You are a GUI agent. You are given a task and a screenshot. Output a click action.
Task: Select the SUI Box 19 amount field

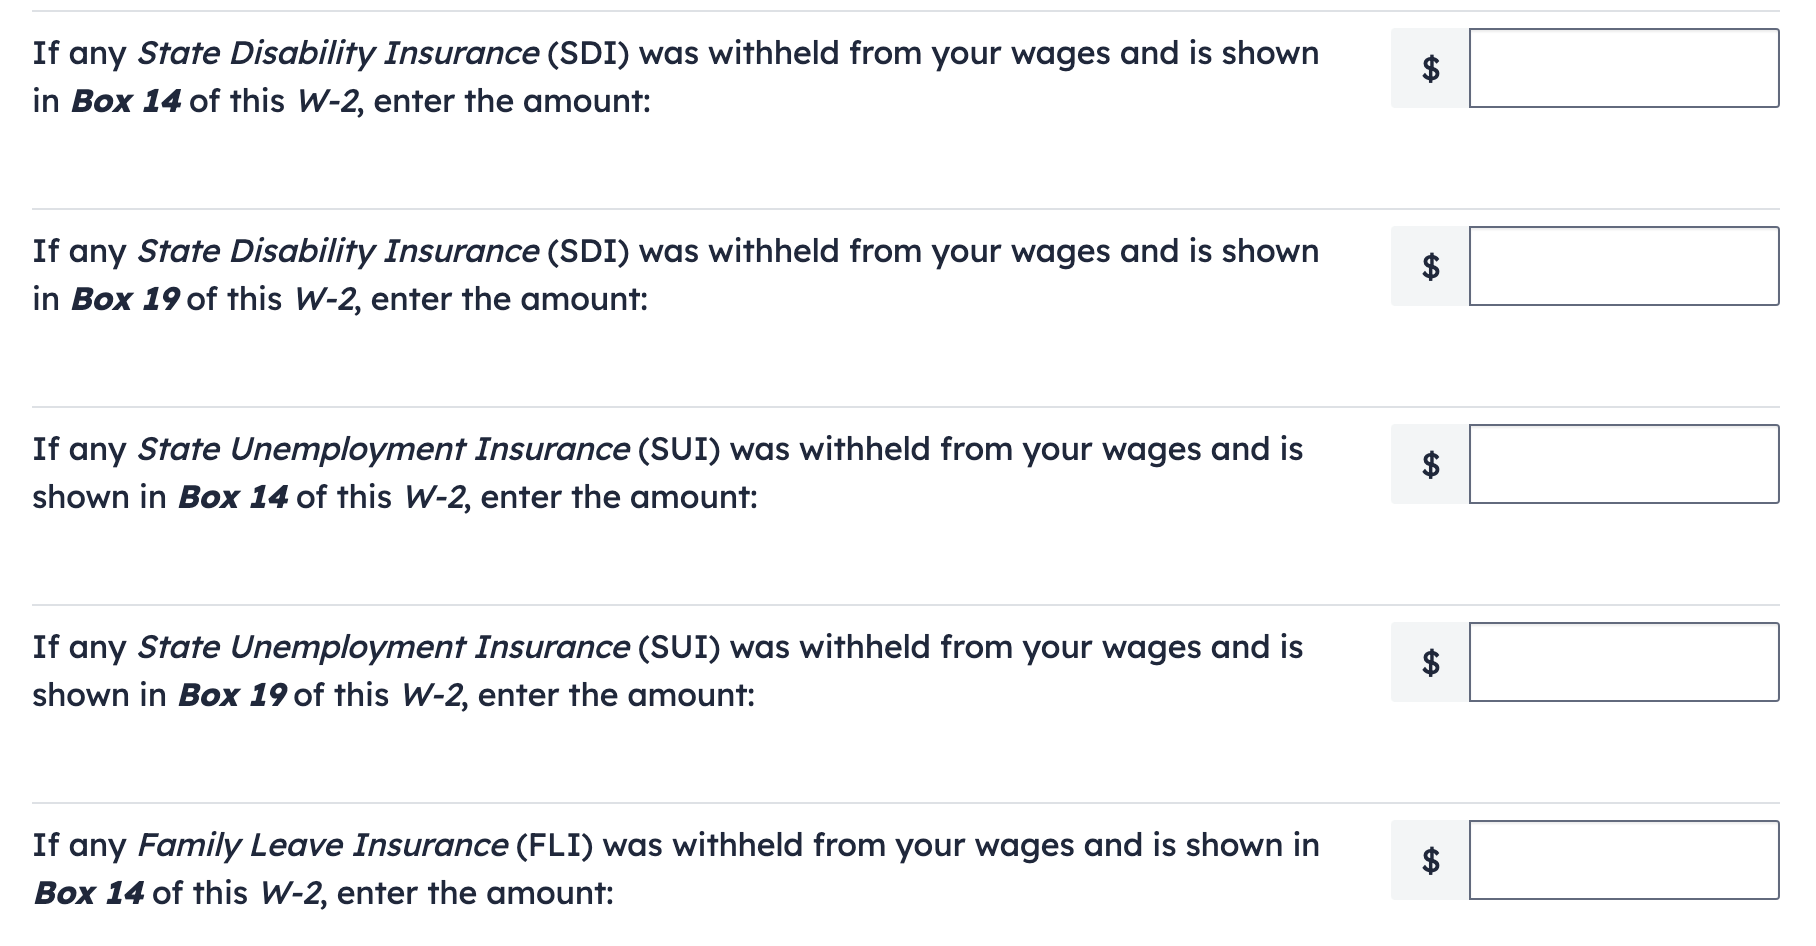(1623, 662)
